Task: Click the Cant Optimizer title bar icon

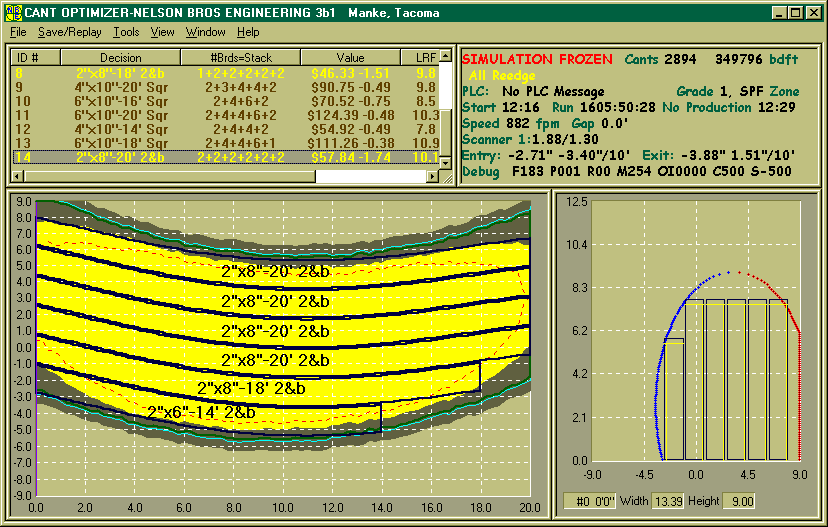Action: pyautogui.click(x=13, y=13)
